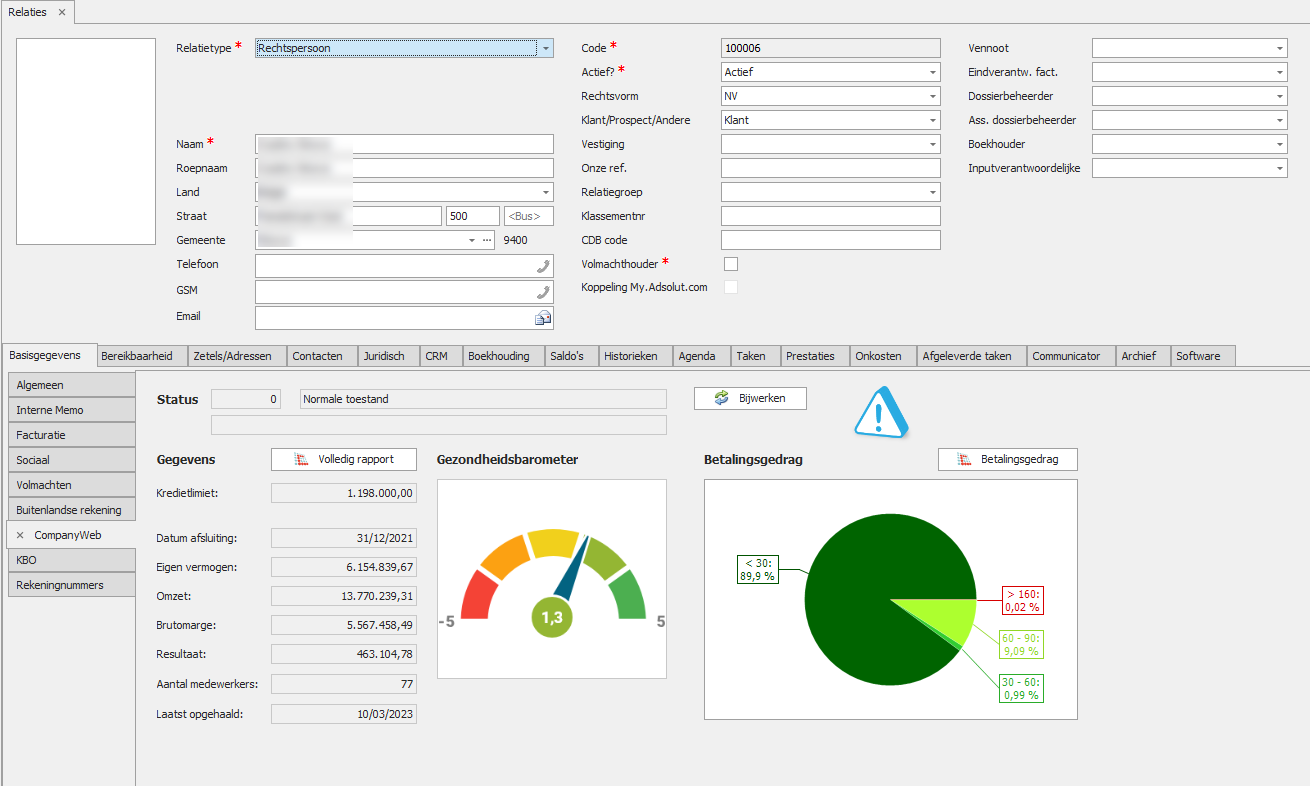Click the phone icon in Telefoon field

[x=543, y=265]
